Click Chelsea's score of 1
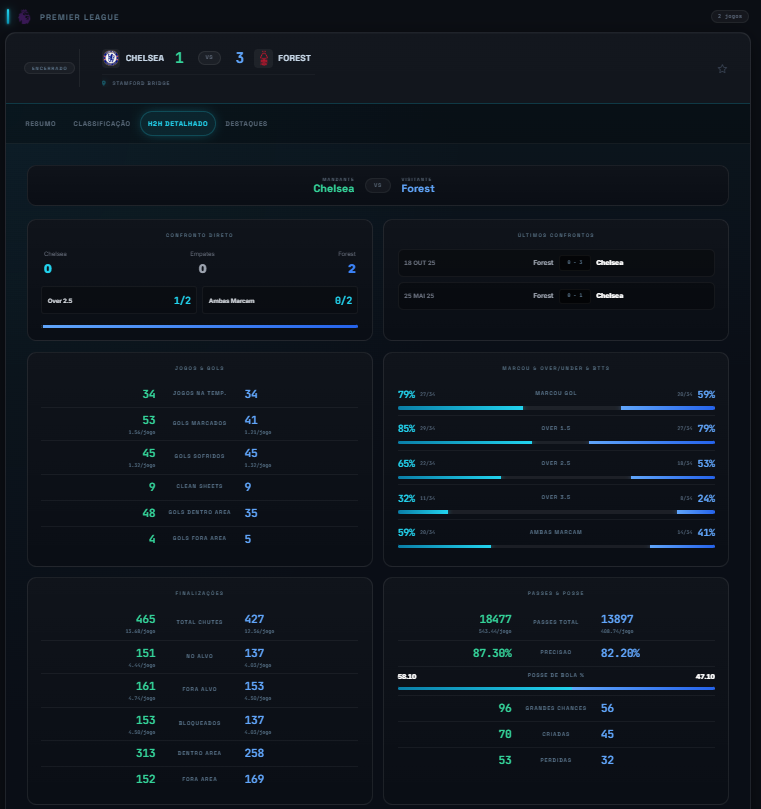Screen dimensions: 761x809 179,58
